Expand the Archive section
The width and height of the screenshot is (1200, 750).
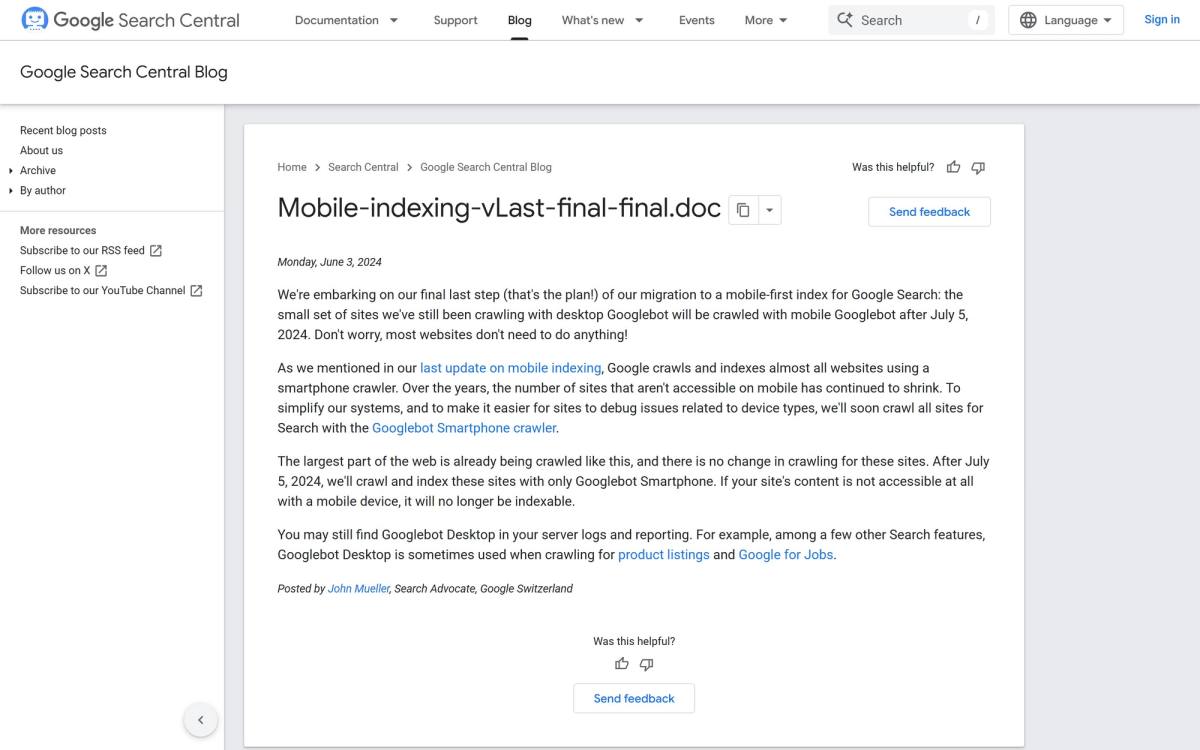pyautogui.click(x=38, y=170)
